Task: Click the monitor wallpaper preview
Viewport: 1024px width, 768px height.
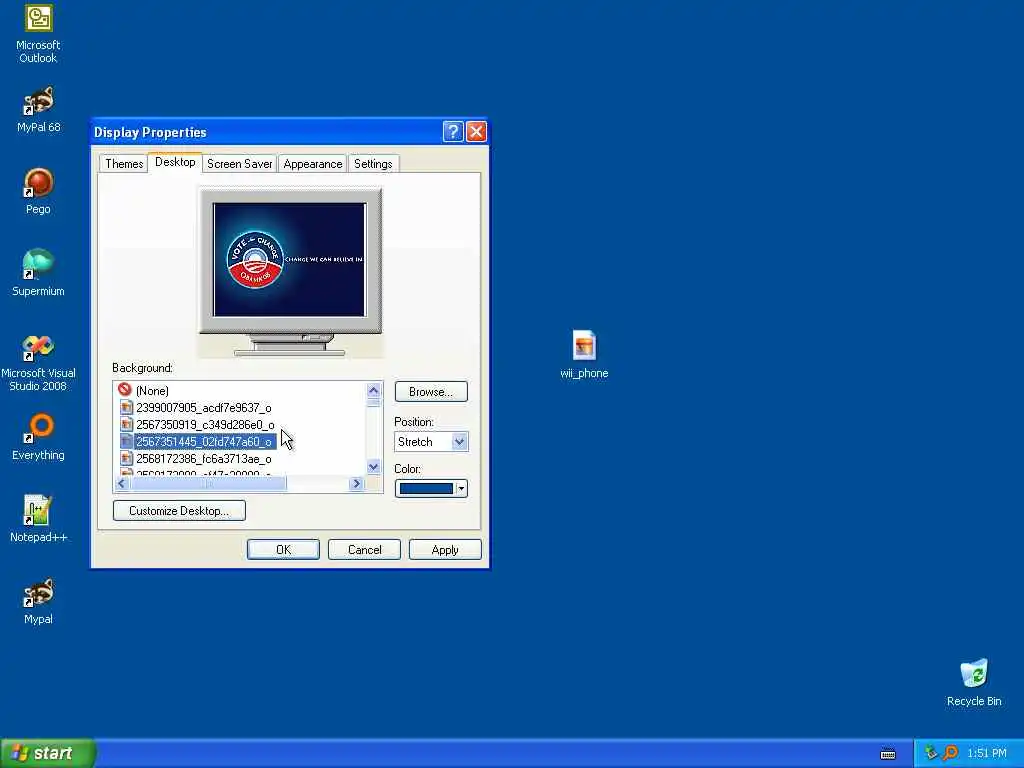Action: [x=289, y=260]
